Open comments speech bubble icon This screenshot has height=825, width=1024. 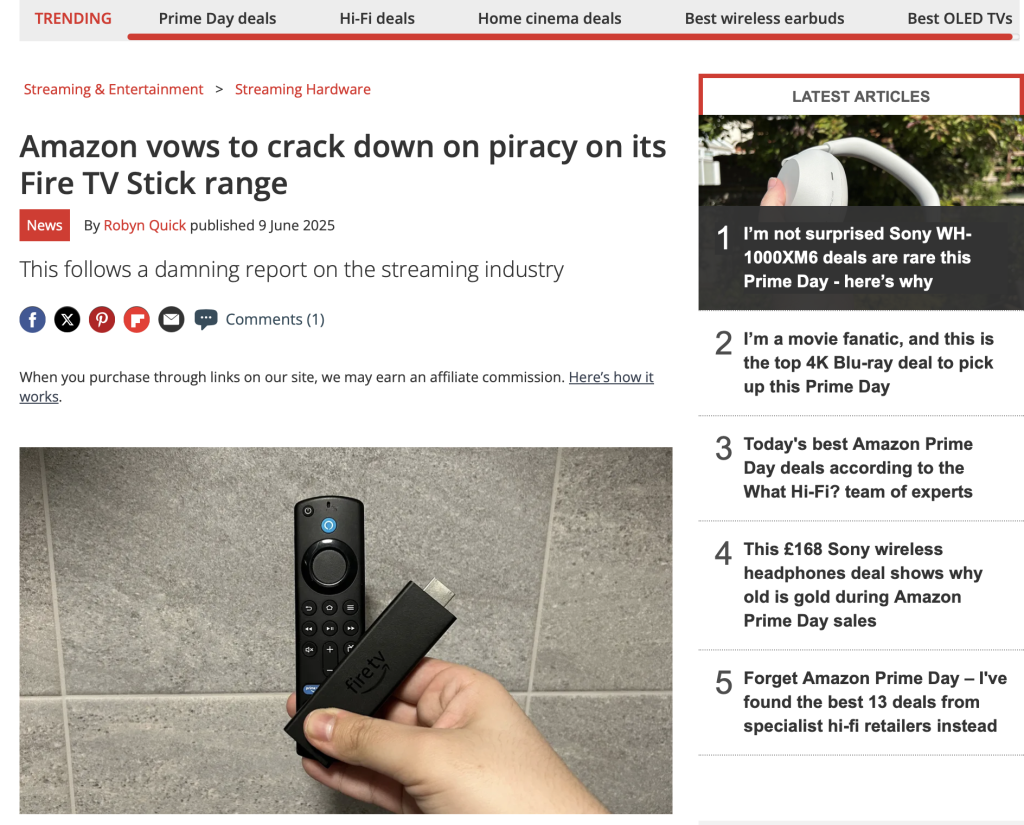[206, 319]
